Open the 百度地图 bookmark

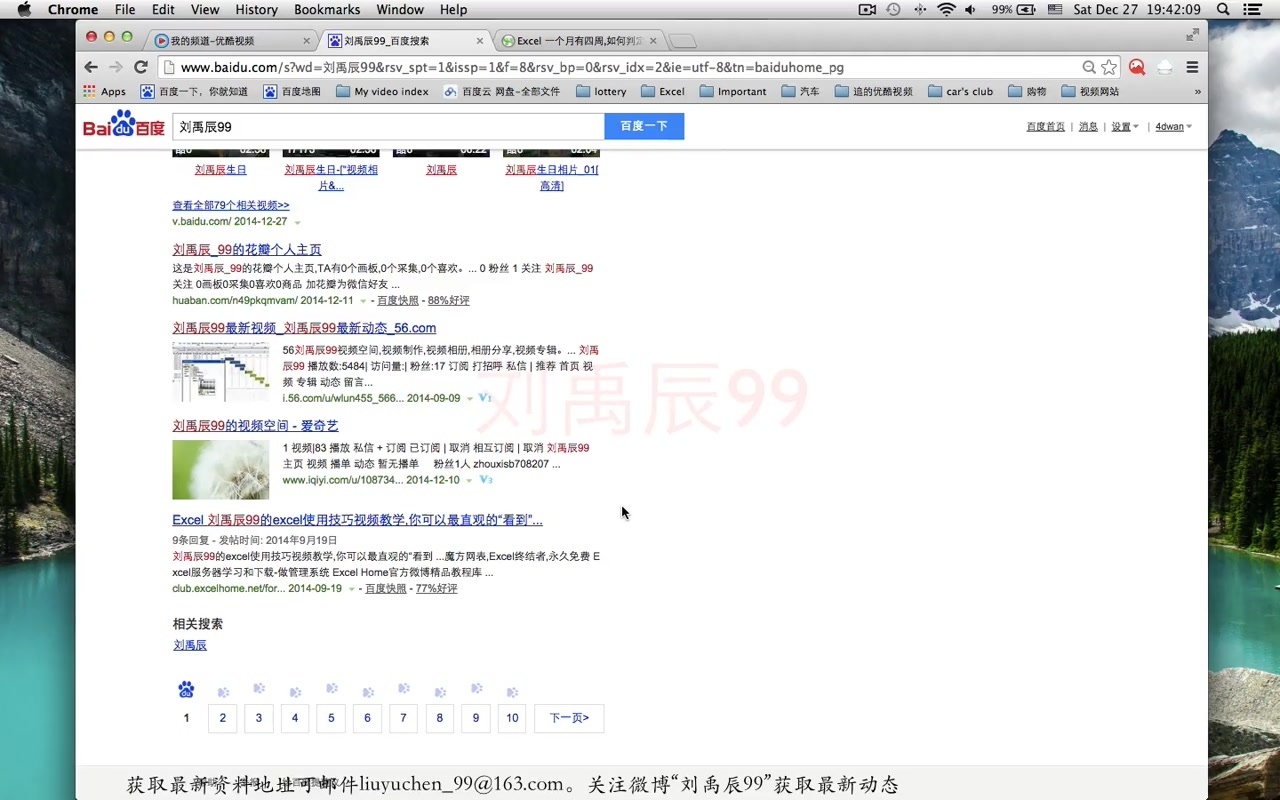pyautogui.click(x=292, y=91)
